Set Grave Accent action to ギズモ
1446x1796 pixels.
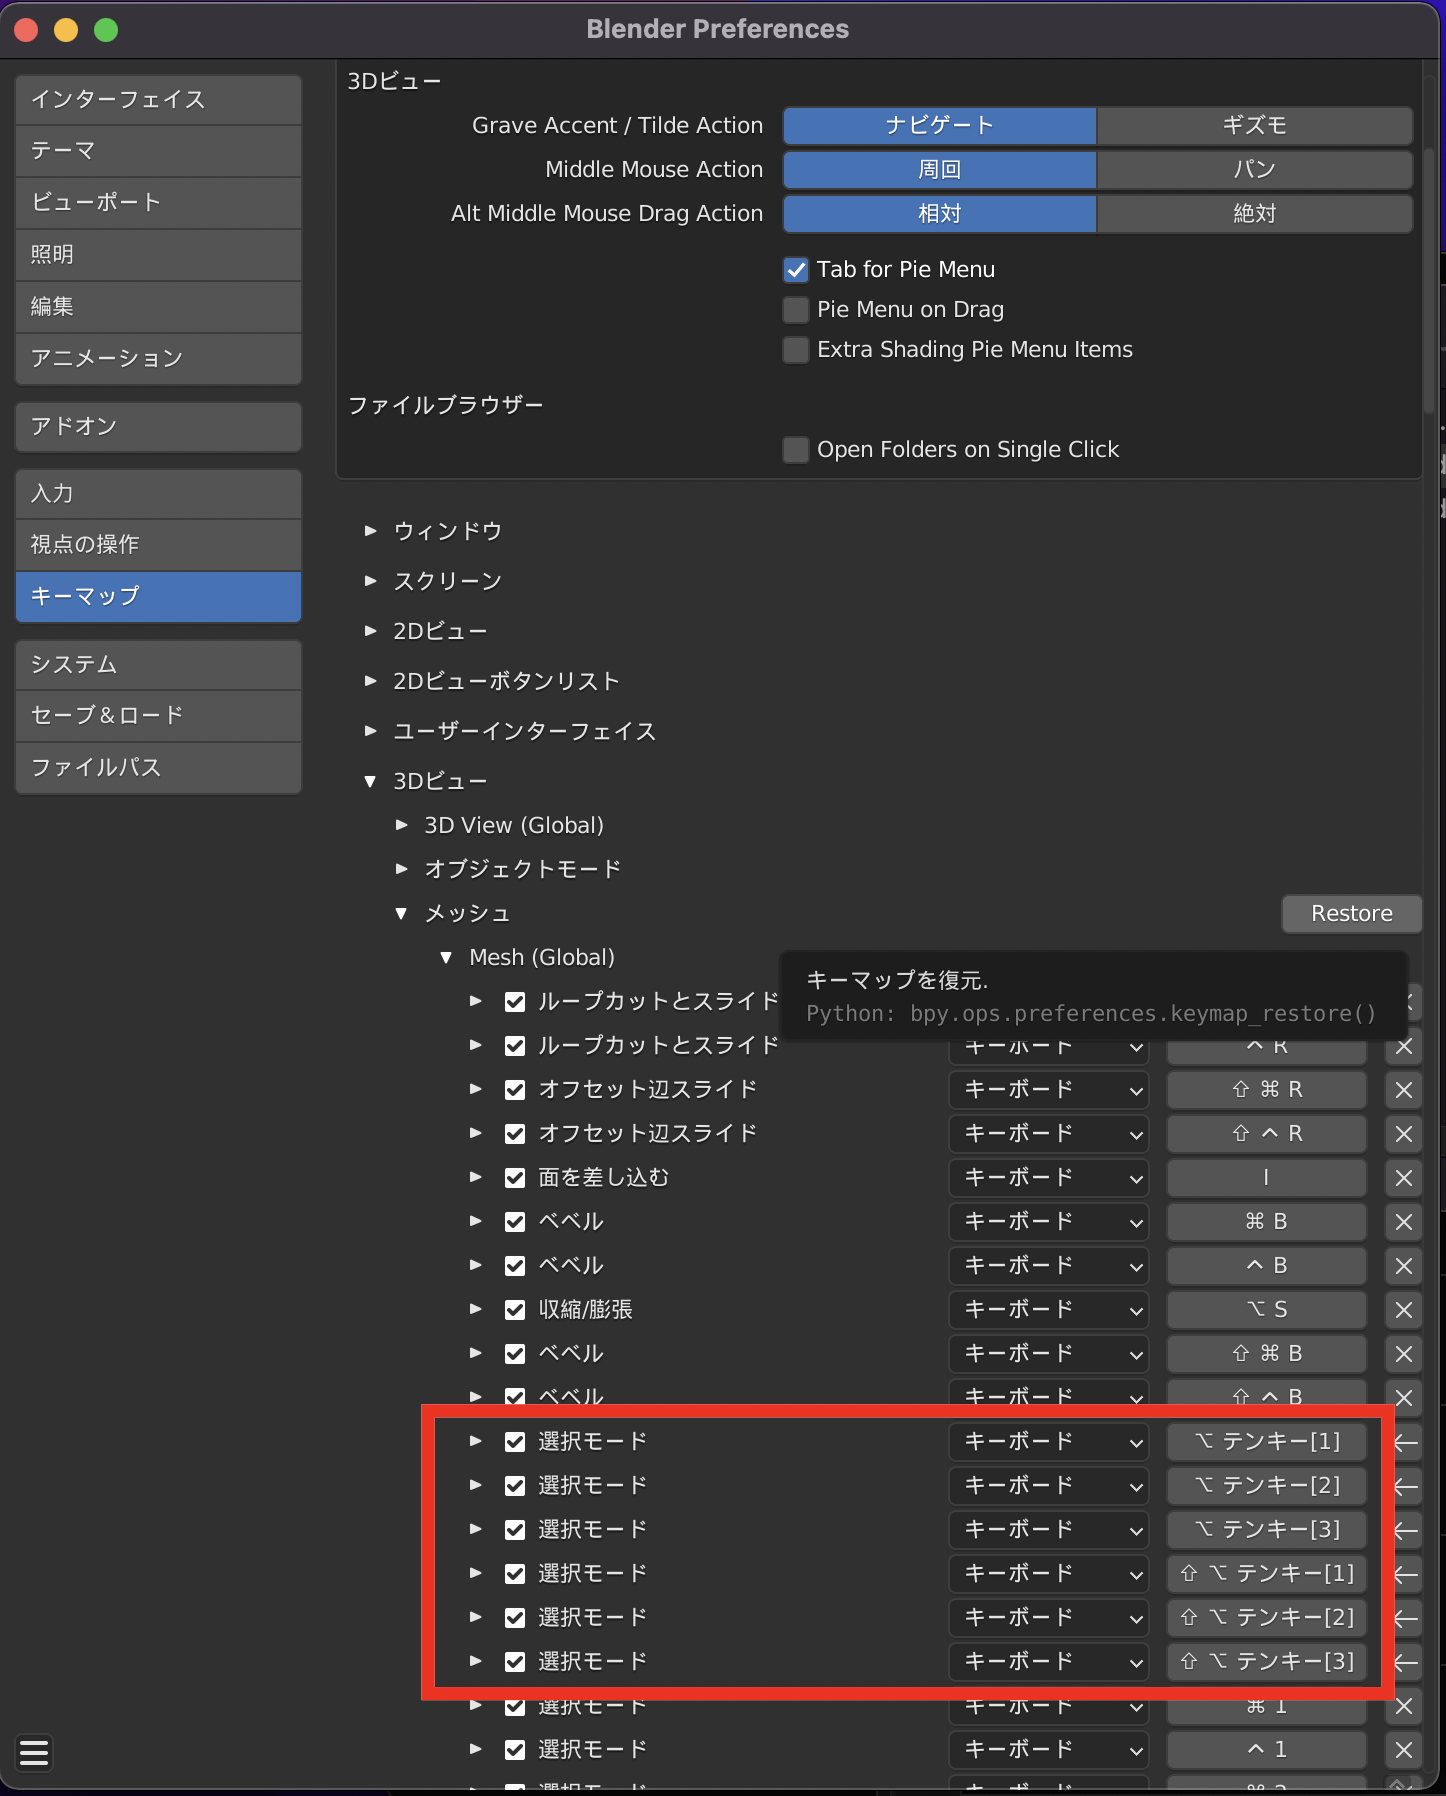(1255, 126)
